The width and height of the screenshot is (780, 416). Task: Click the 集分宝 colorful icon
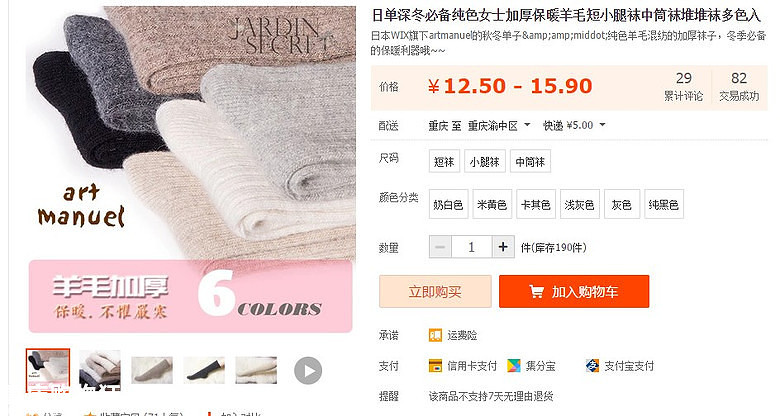(513, 366)
